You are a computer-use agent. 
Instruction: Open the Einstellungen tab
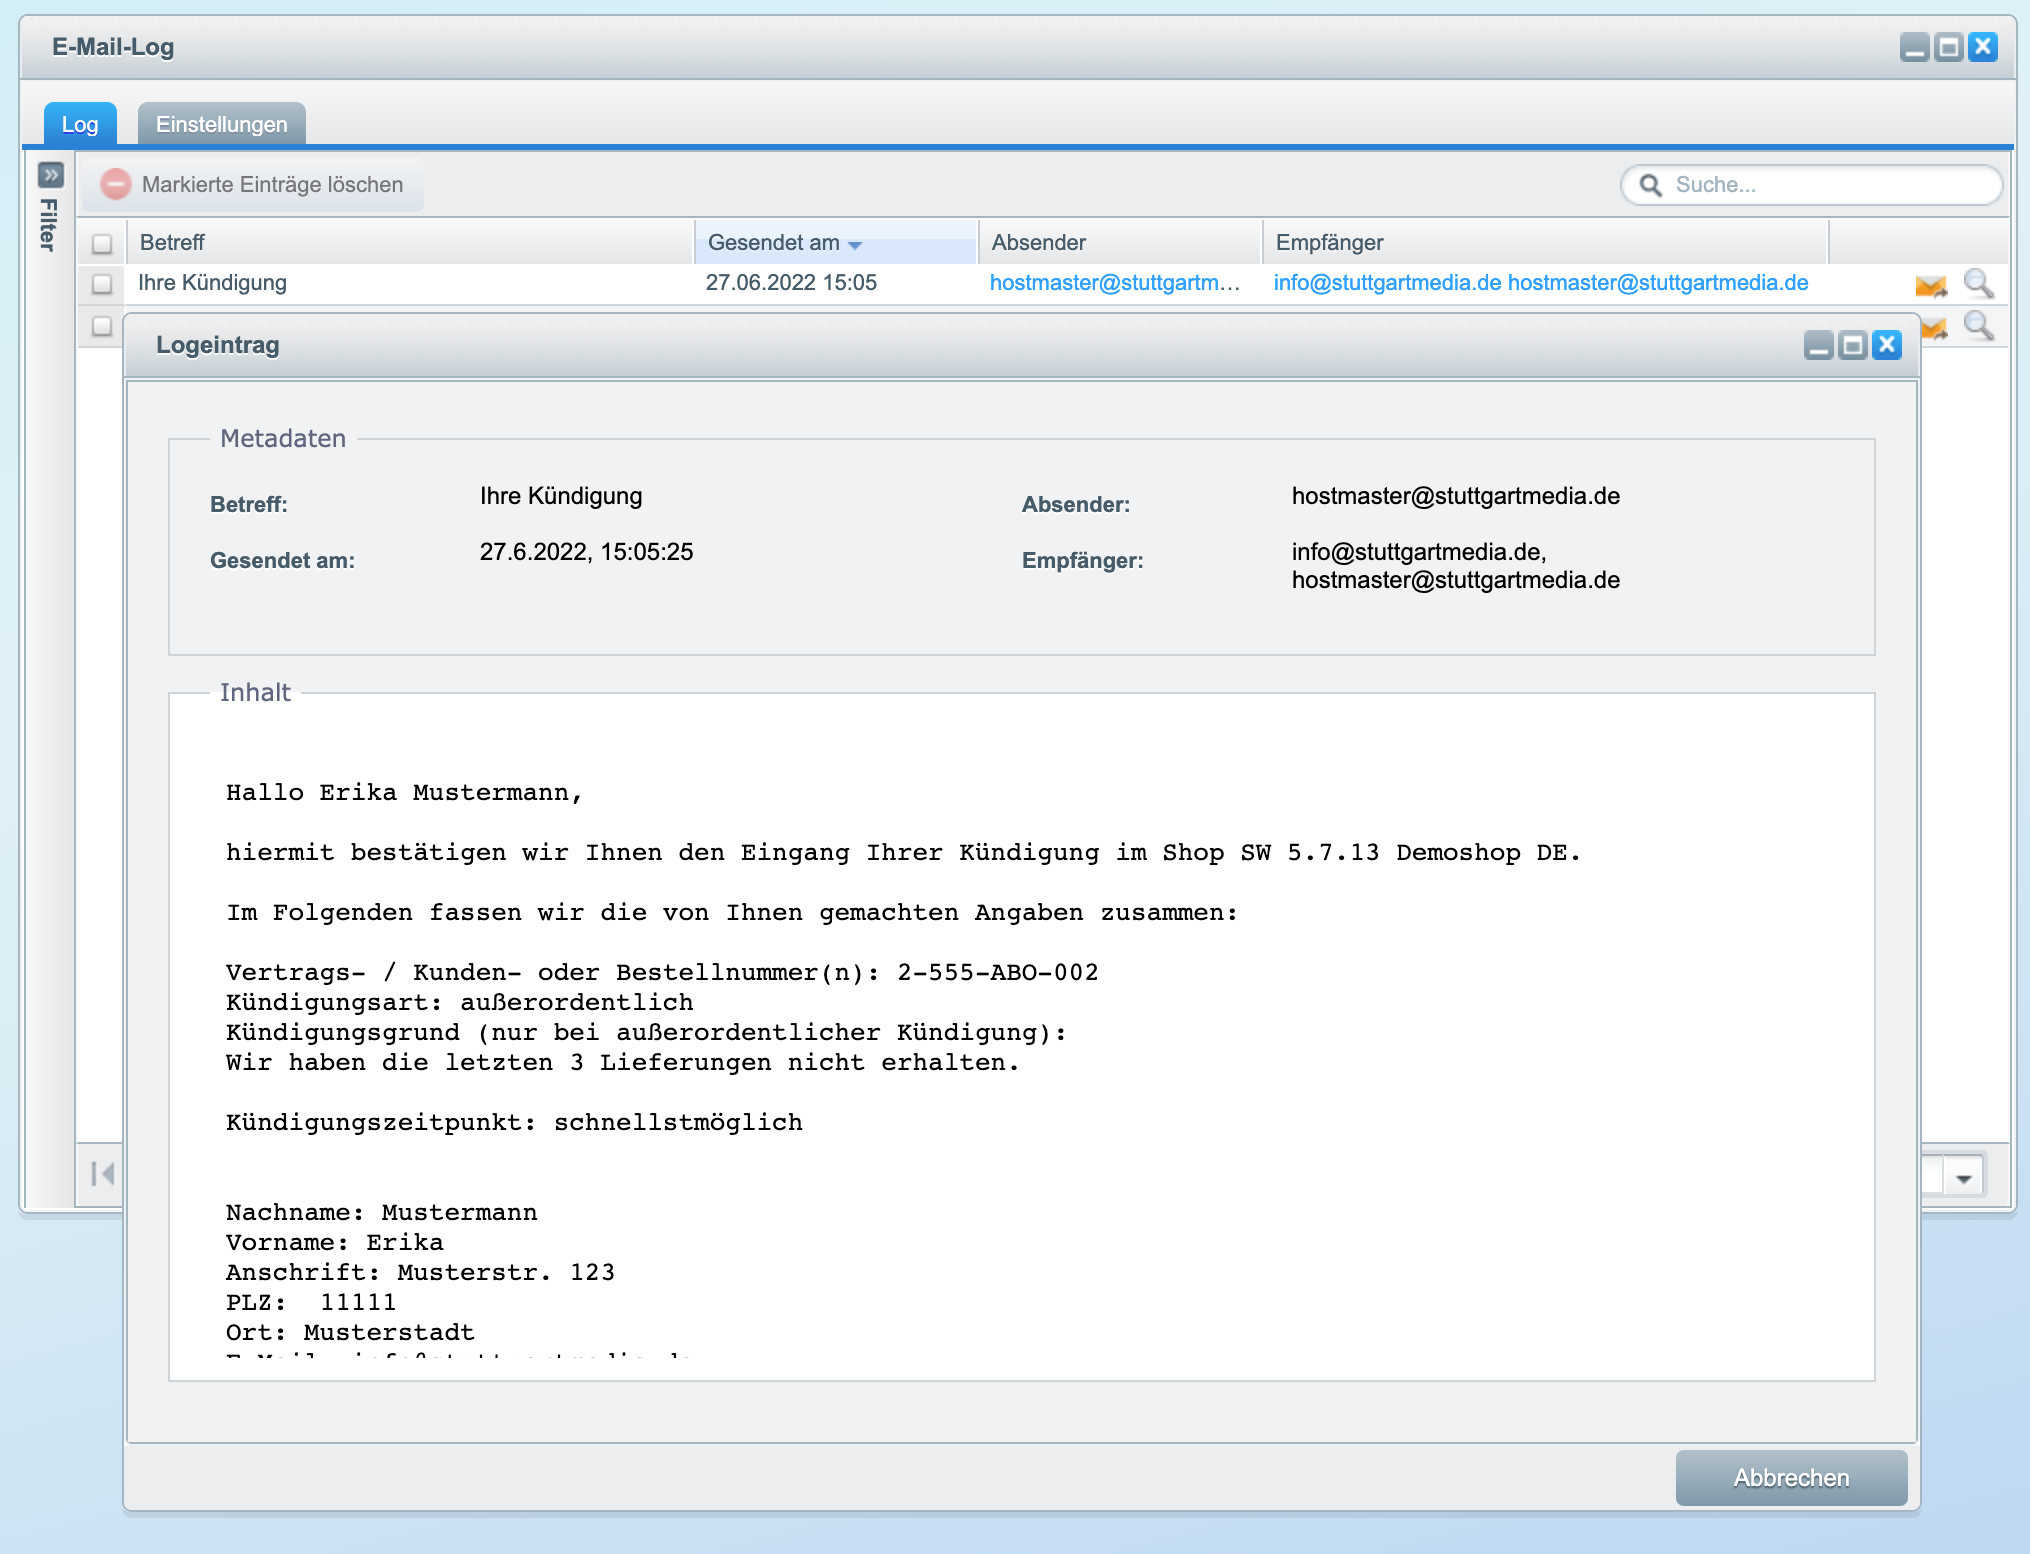coord(221,124)
